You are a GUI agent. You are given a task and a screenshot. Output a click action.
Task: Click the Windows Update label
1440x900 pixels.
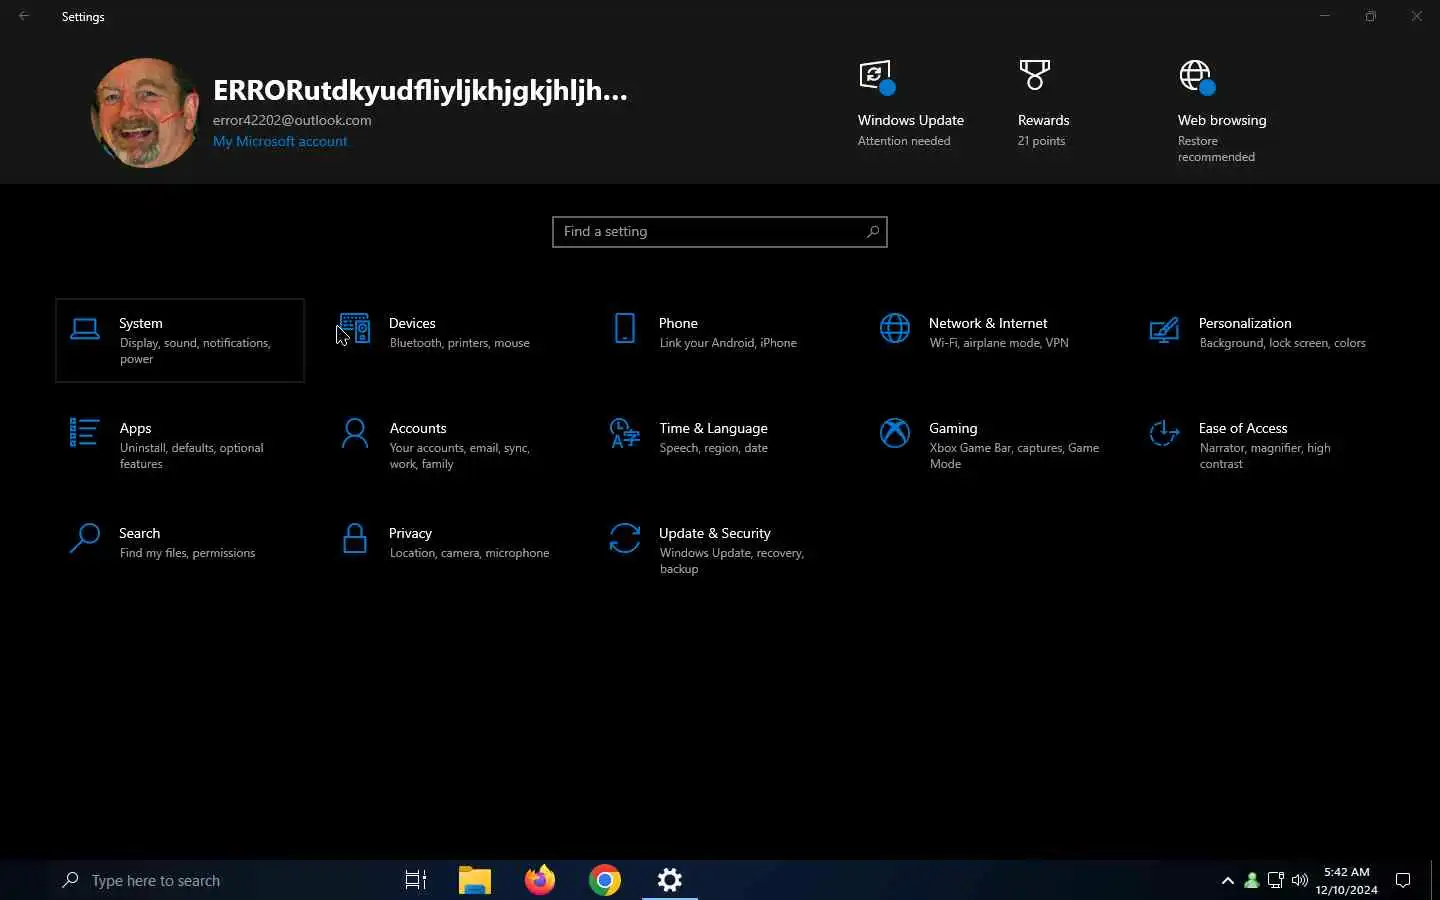pyautogui.click(x=910, y=120)
